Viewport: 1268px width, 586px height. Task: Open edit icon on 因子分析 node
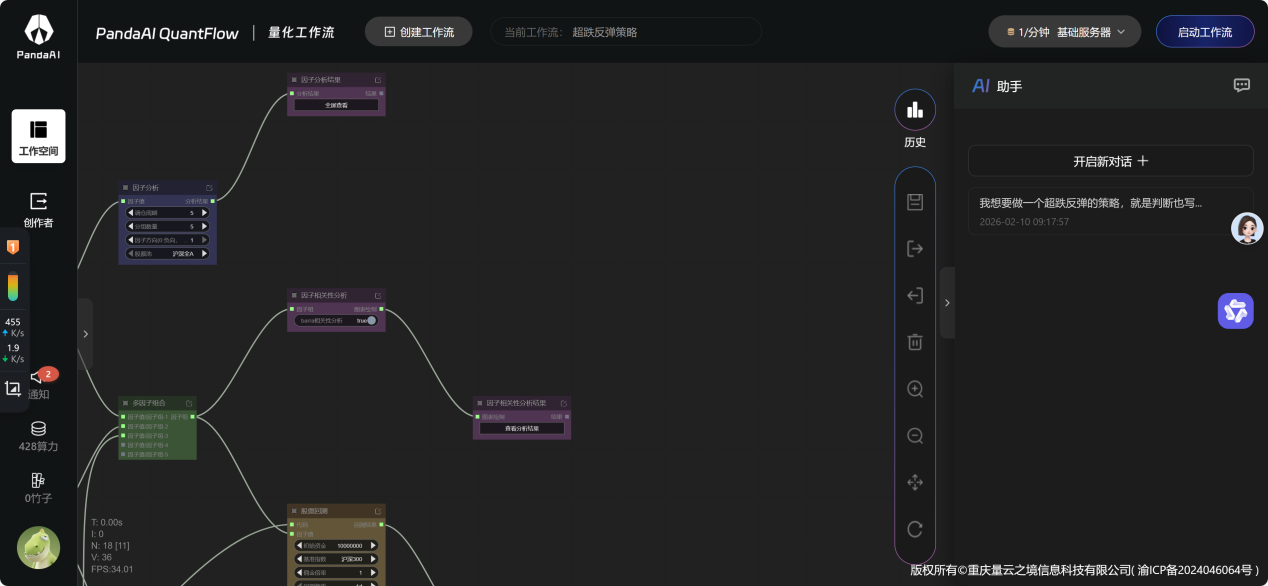click(x=210, y=188)
